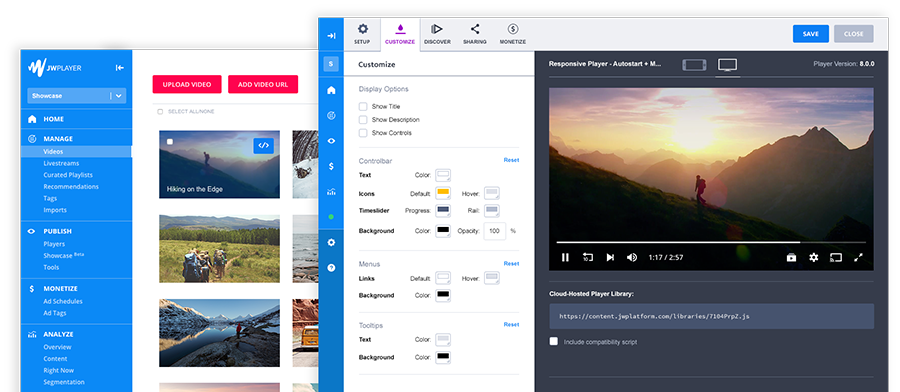Open the mountain lake reflection video thumbnail

click(x=219, y=333)
